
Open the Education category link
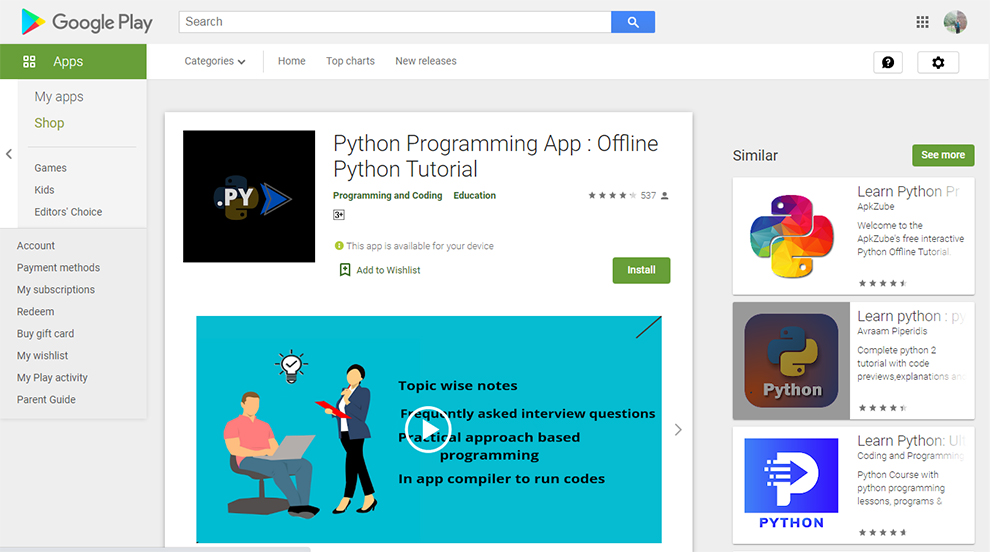[x=475, y=196]
